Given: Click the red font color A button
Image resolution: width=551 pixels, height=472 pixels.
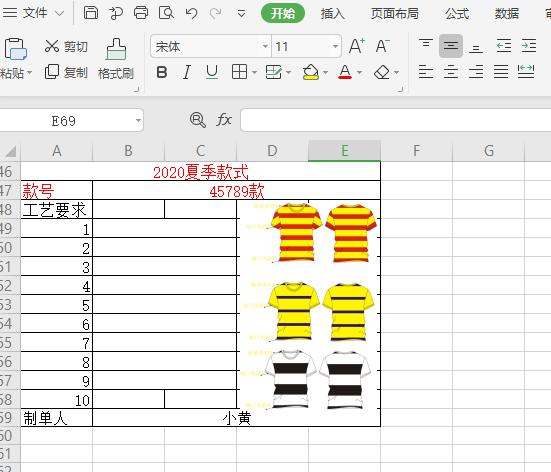Looking at the screenshot, I should click(x=345, y=72).
